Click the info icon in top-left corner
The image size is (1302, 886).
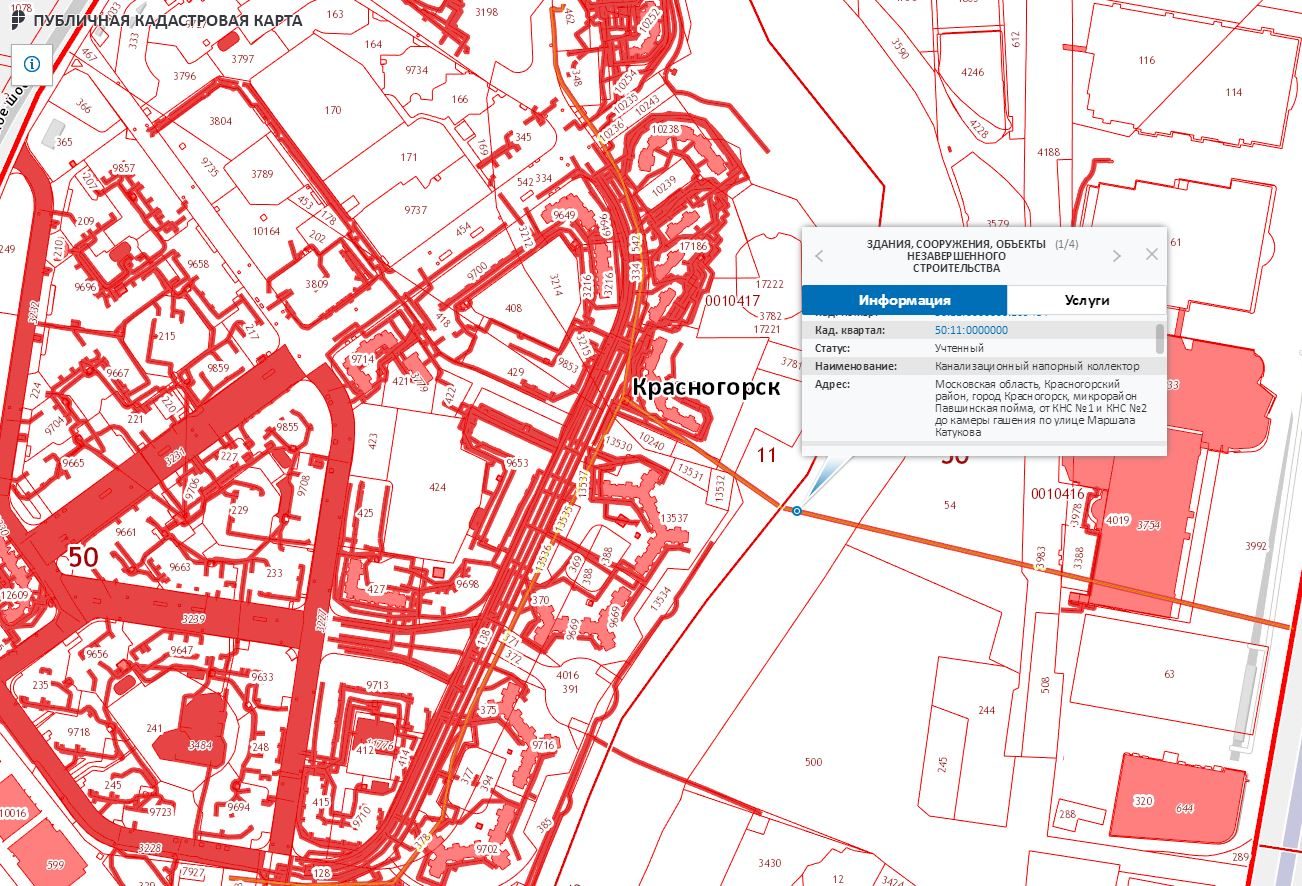32,64
